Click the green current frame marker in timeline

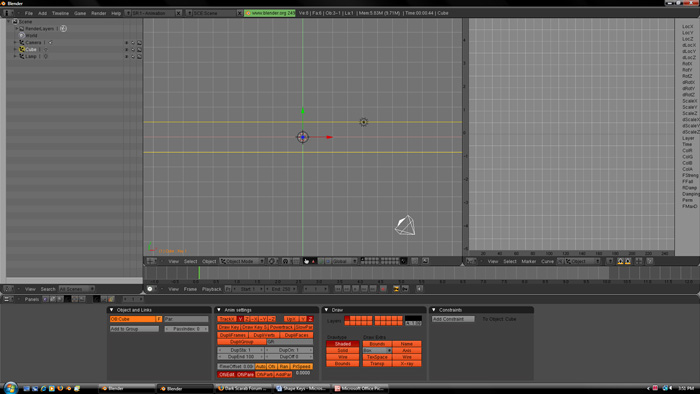[199, 273]
